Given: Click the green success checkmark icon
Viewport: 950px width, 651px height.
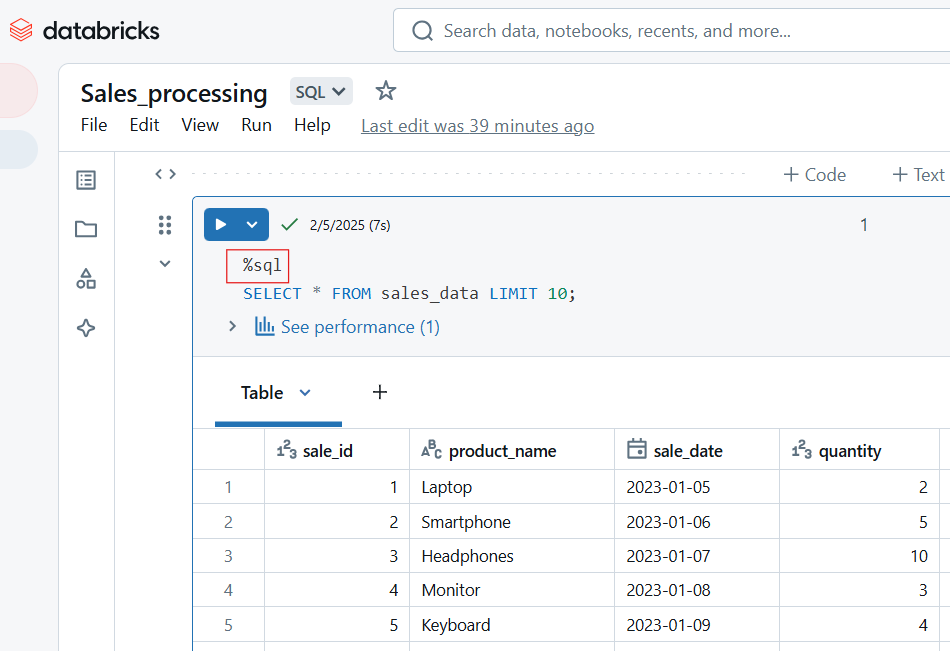Looking at the screenshot, I should [290, 225].
